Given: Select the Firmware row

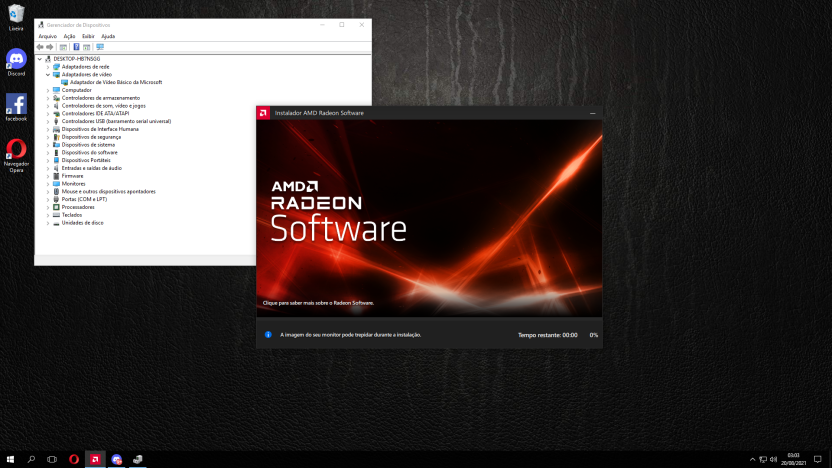Looking at the screenshot, I should click(x=72, y=176).
